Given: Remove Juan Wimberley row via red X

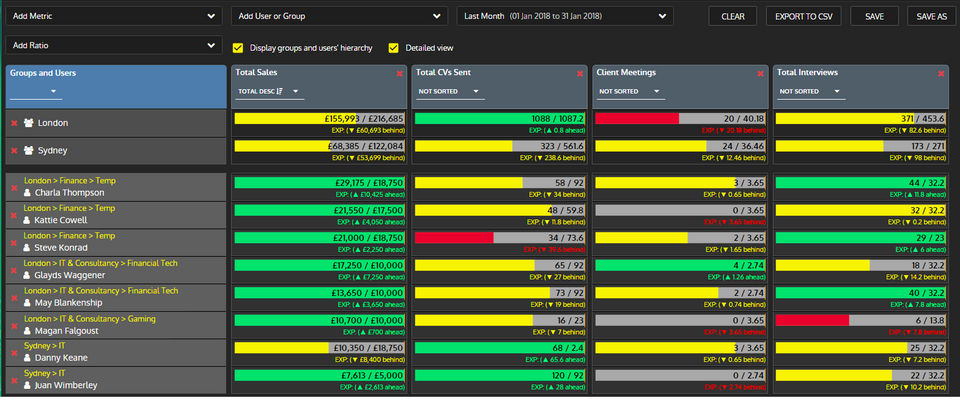Looking at the screenshot, I should 14,380.
